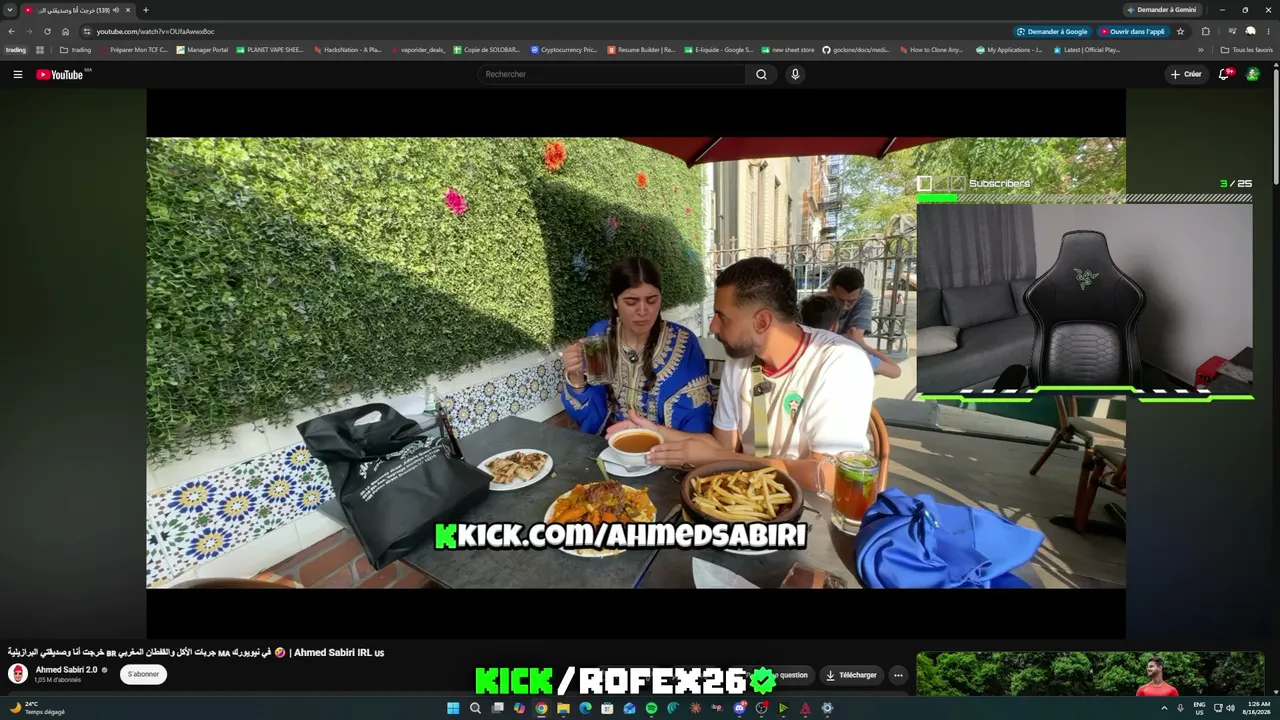Screen dimensions: 1280x720
Task: Click the search magnifier button
Action: pos(761,74)
